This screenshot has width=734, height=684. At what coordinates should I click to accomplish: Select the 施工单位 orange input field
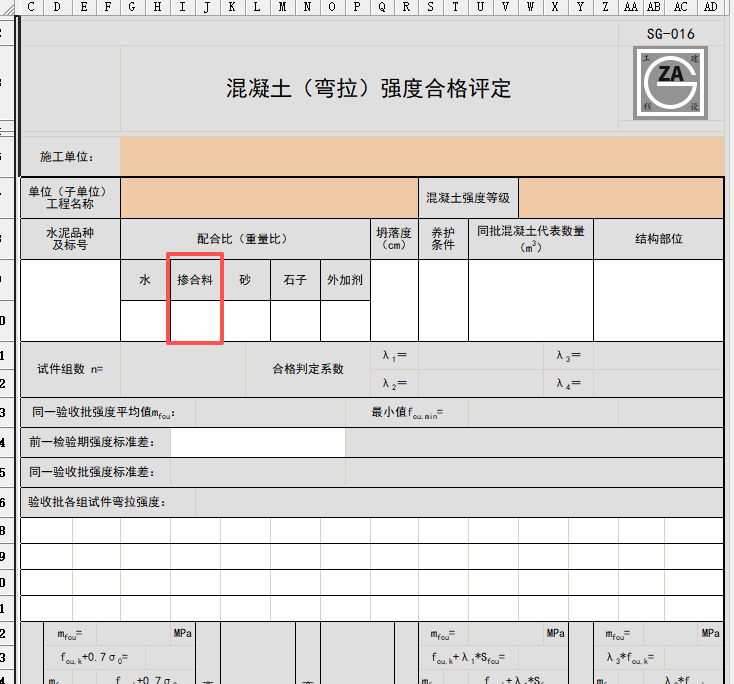422,156
